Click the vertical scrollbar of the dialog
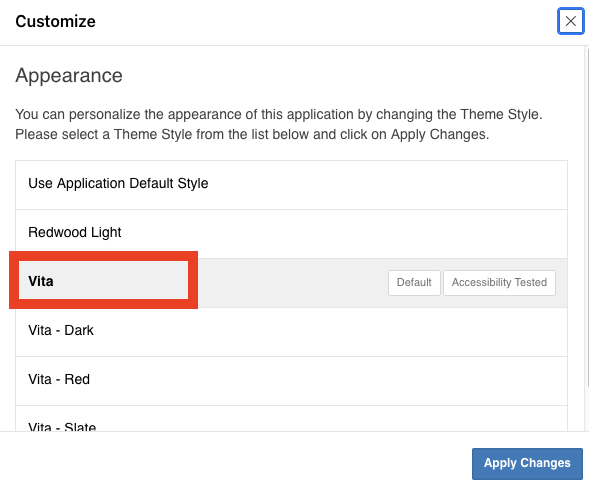Screen dimensions: 589x492 [x=587, y=218]
